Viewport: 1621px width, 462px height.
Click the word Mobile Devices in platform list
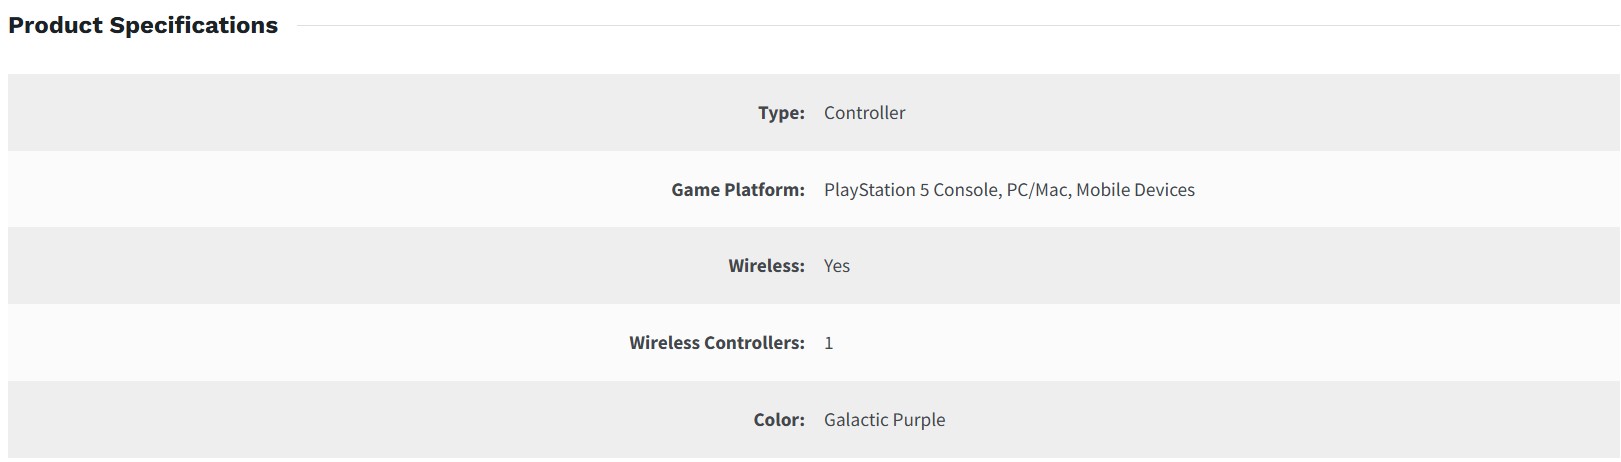tap(1135, 190)
